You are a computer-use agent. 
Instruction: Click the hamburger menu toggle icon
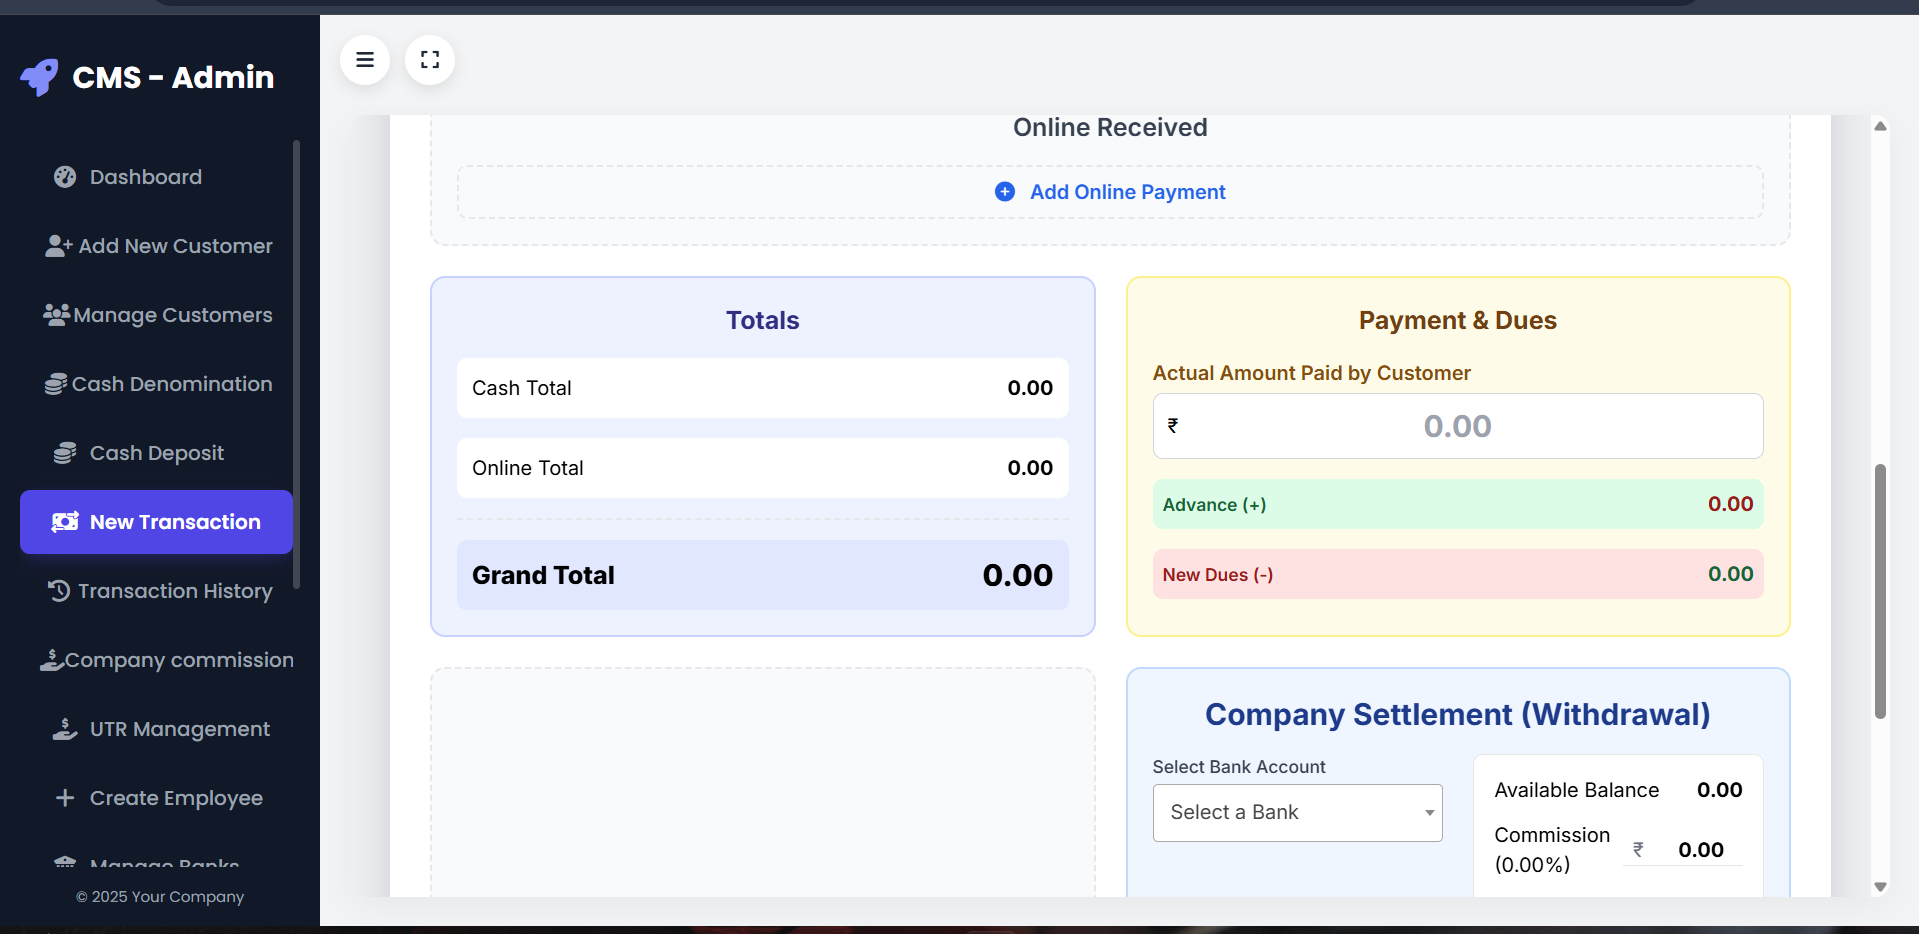365,60
